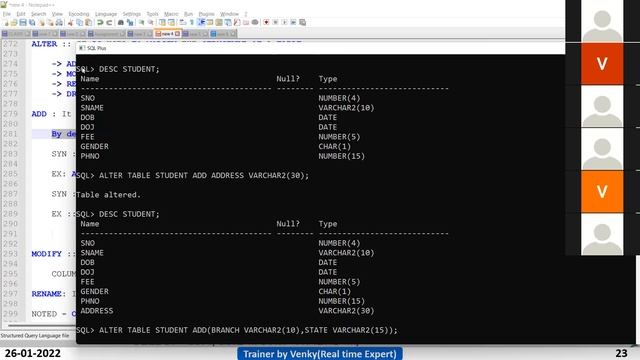Click the Start Recording macro icon
Screen dimensions: 640x360
(266, 22)
